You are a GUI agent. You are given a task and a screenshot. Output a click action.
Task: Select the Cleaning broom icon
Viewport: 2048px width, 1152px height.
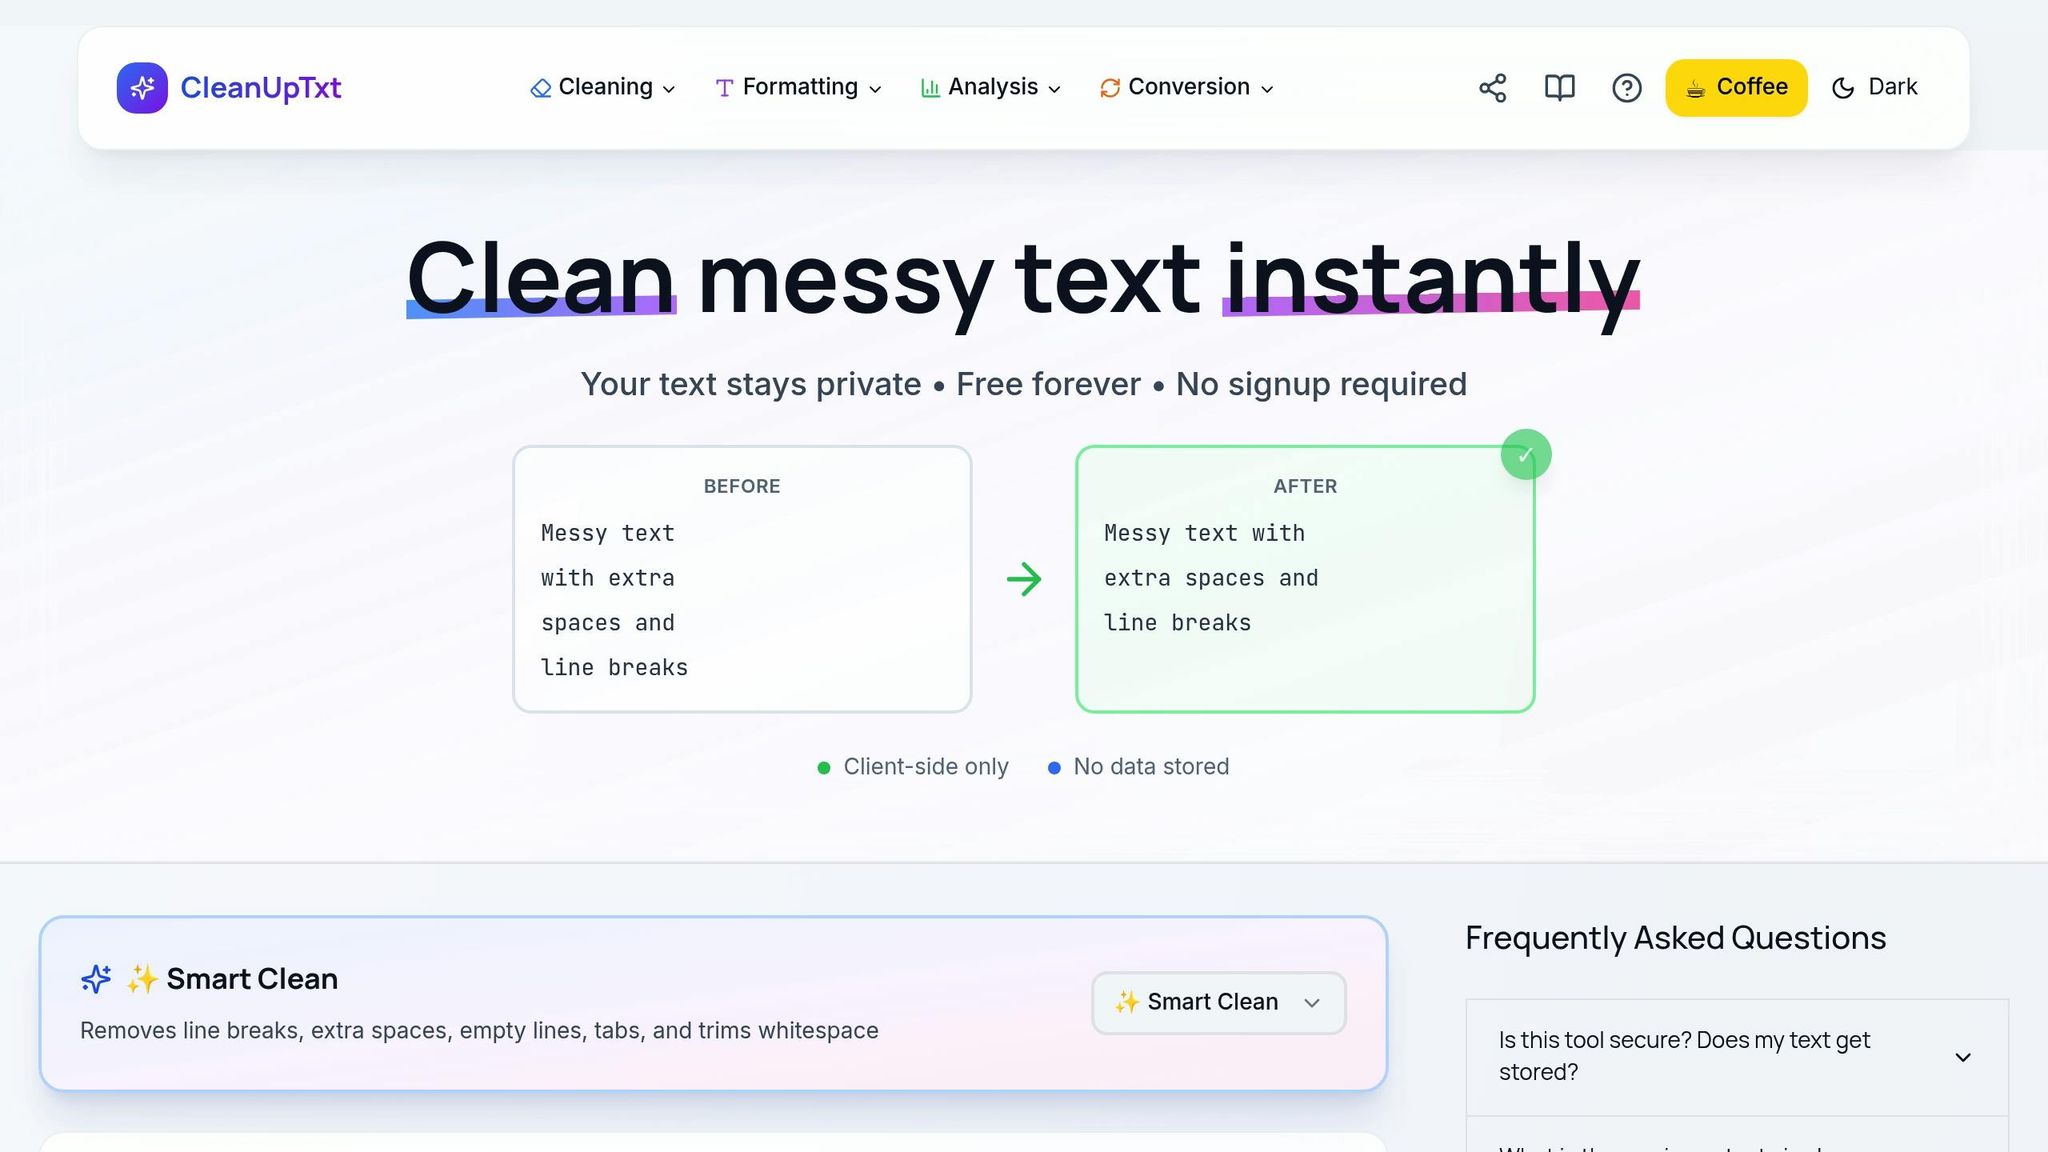coord(541,88)
